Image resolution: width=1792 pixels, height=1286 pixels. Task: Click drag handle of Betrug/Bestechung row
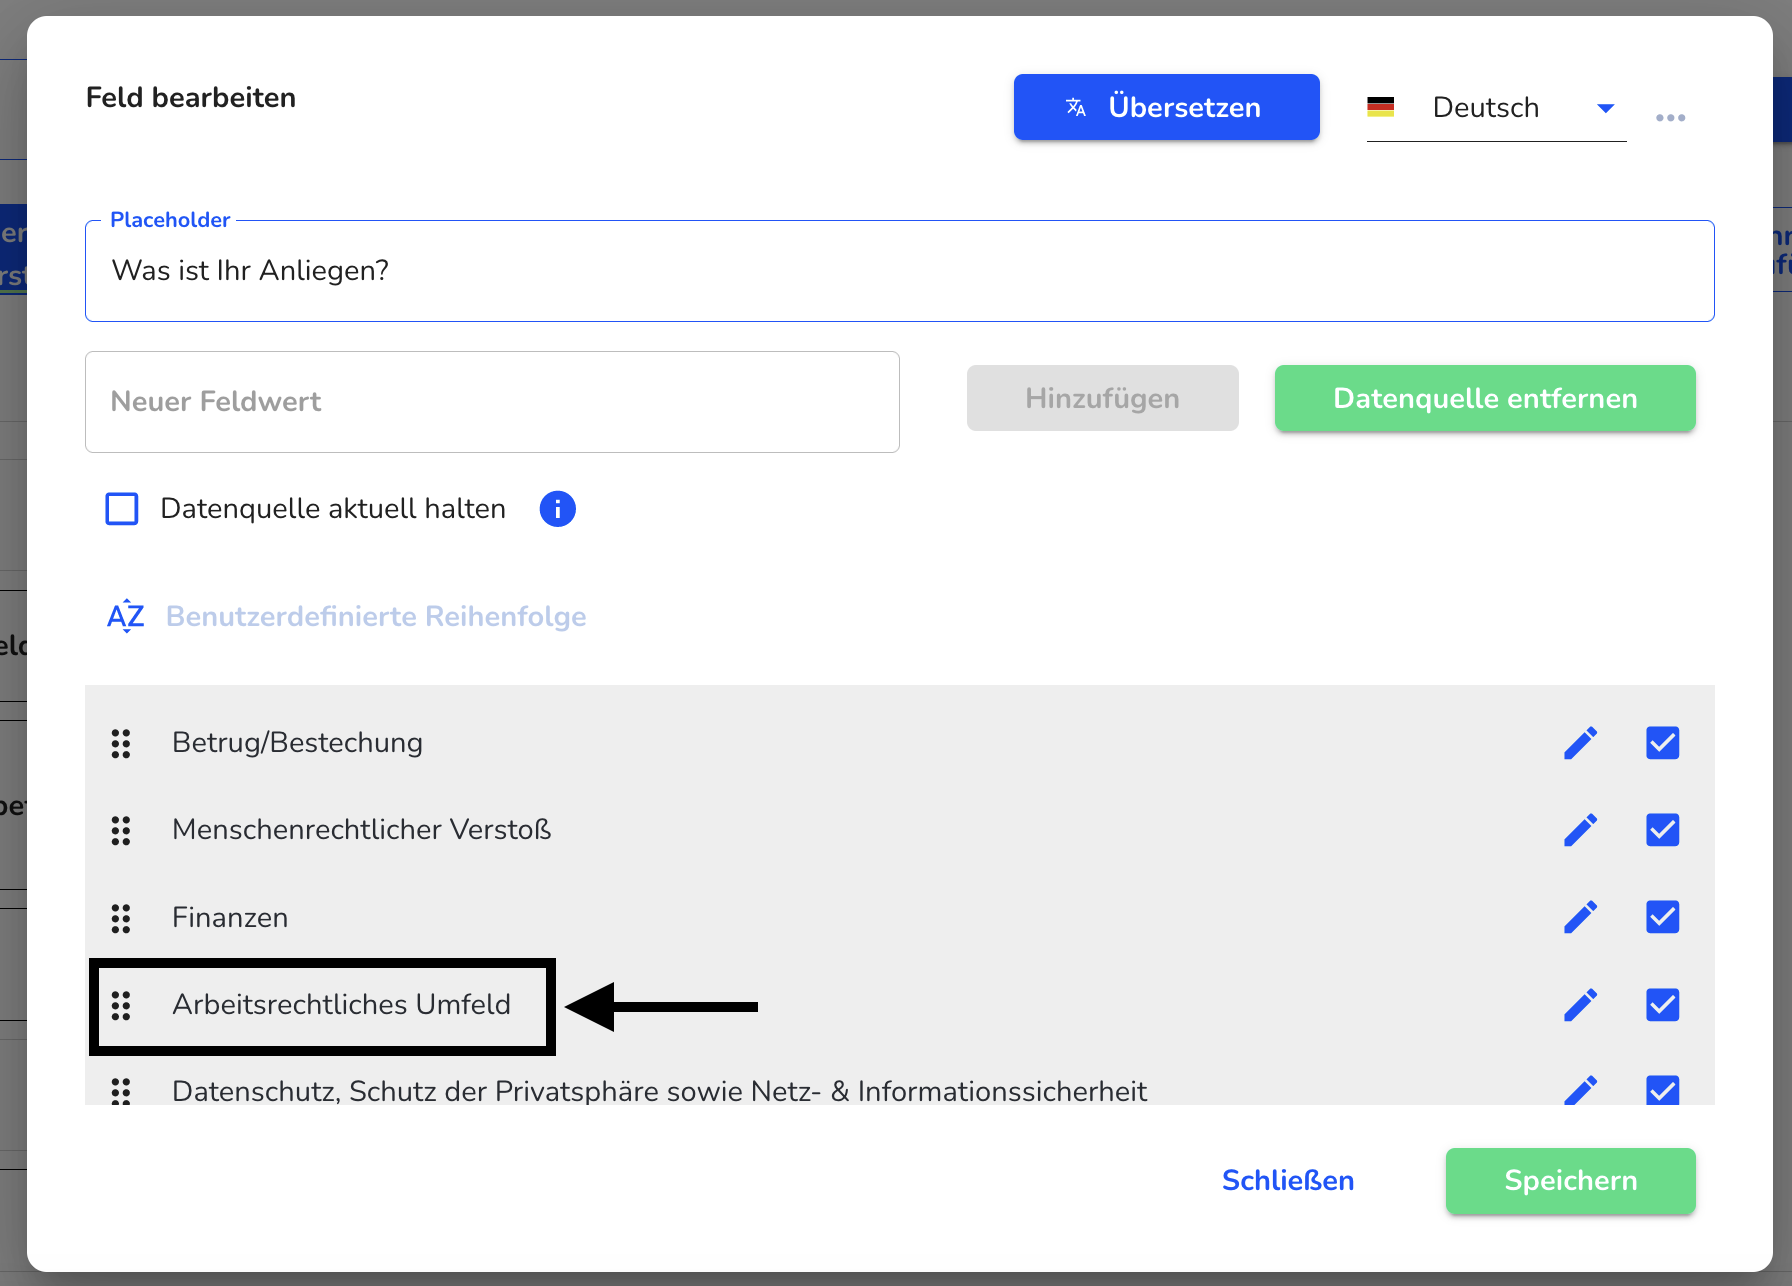coord(121,743)
